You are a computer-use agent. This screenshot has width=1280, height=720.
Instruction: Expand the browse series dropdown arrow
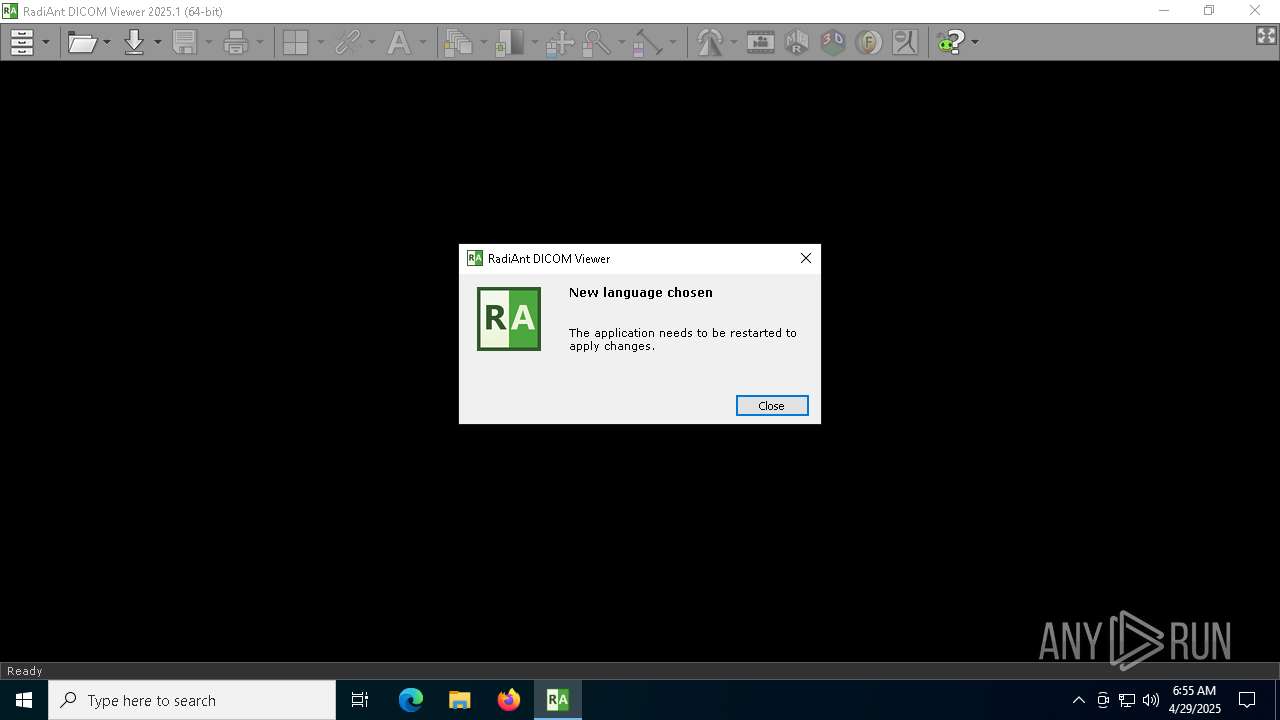[x=484, y=42]
